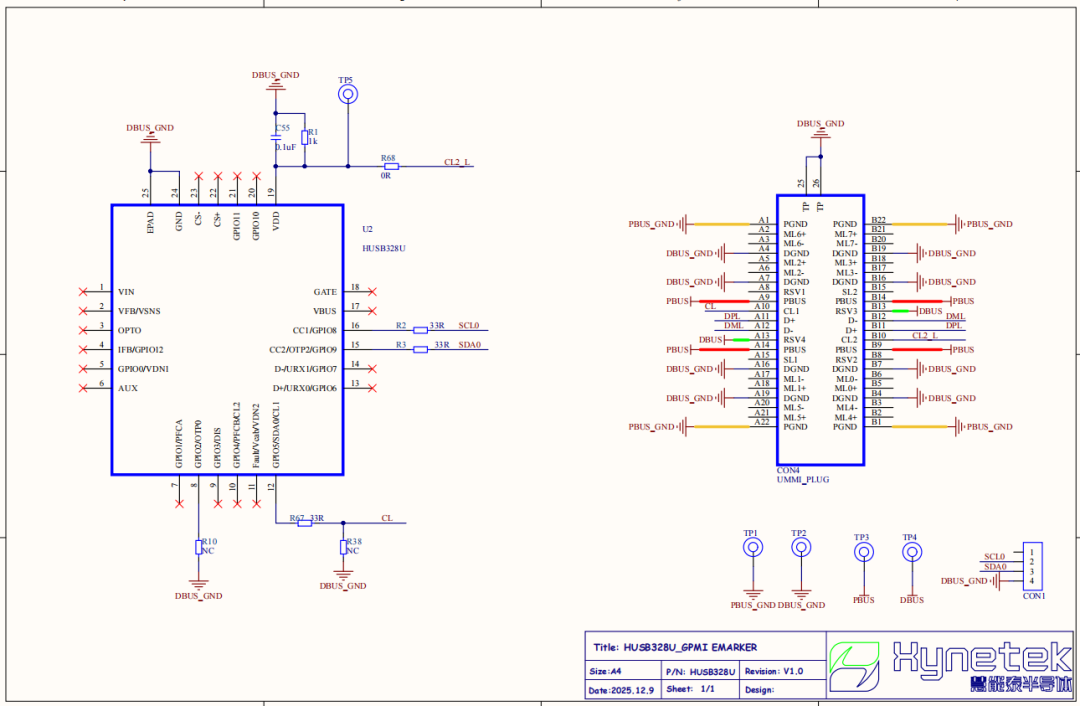Toggle the no-connect X on the GATE pin

click(372, 291)
